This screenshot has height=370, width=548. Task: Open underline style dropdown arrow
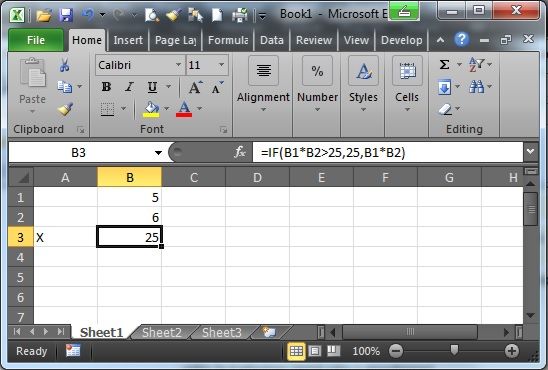[x=168, y=87]
